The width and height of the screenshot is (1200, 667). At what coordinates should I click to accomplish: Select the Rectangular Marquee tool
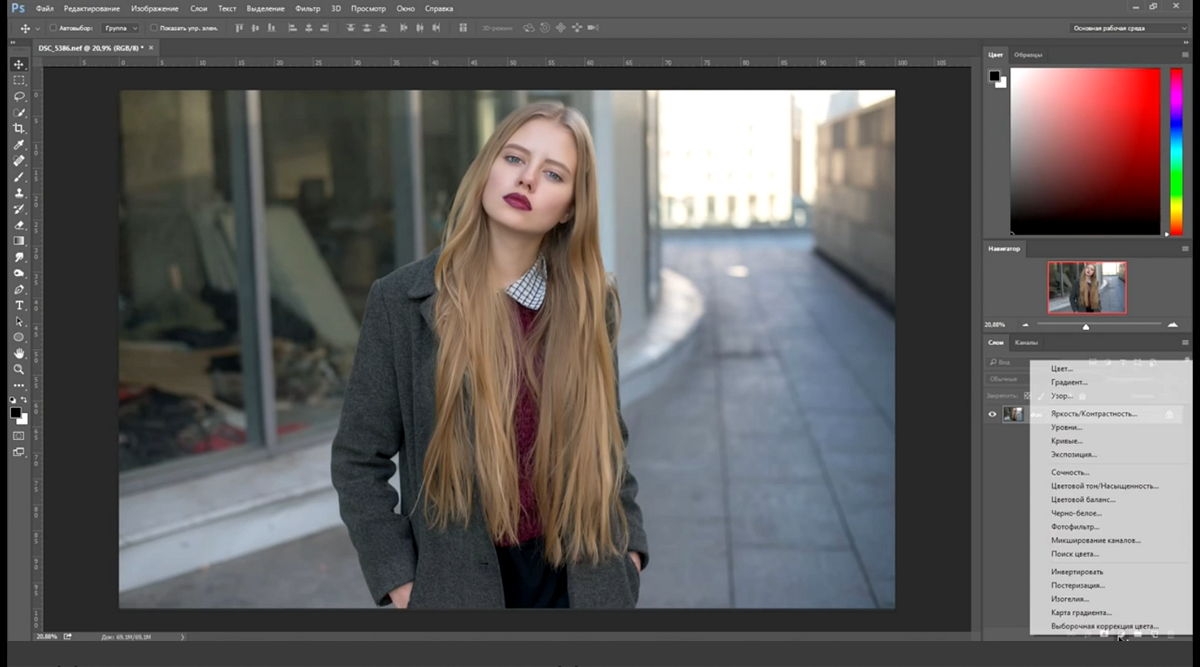pos(19,80)
